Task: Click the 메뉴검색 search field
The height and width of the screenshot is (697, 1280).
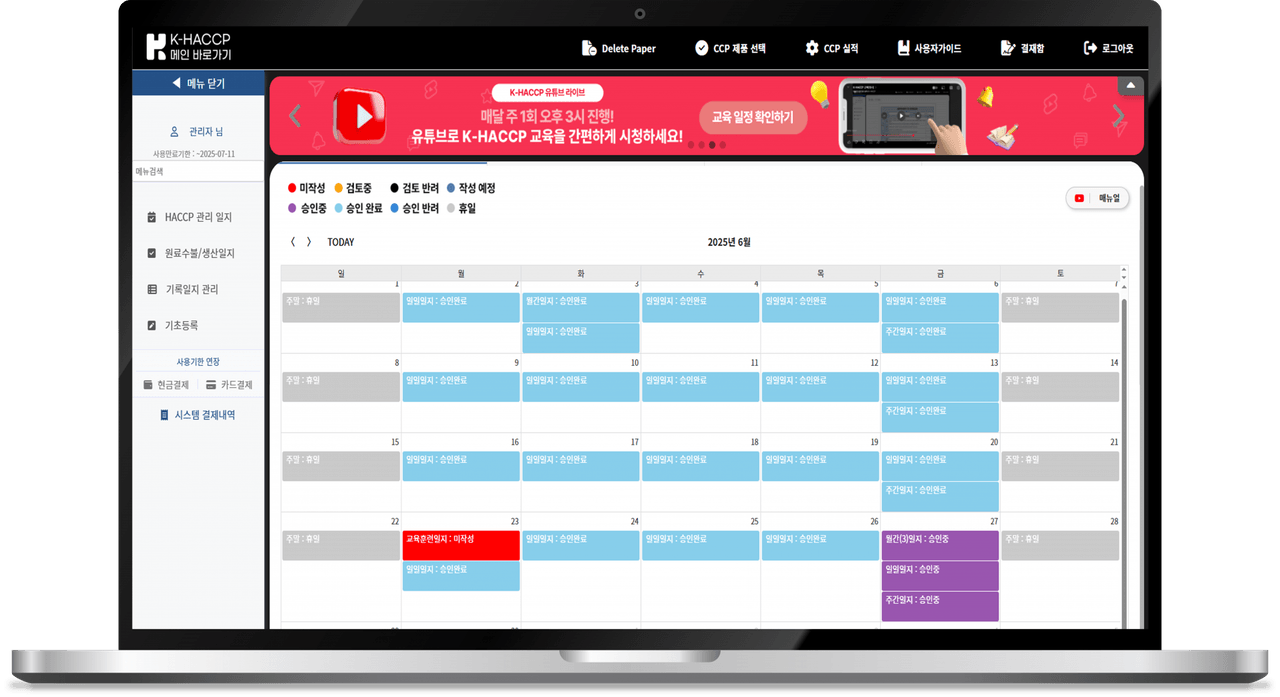Action: (198, 172)
